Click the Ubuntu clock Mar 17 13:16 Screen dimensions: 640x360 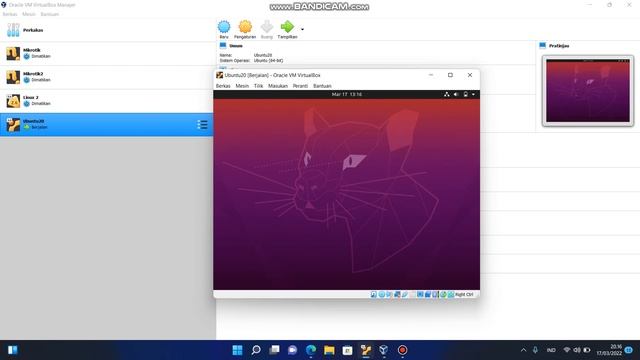347,94
